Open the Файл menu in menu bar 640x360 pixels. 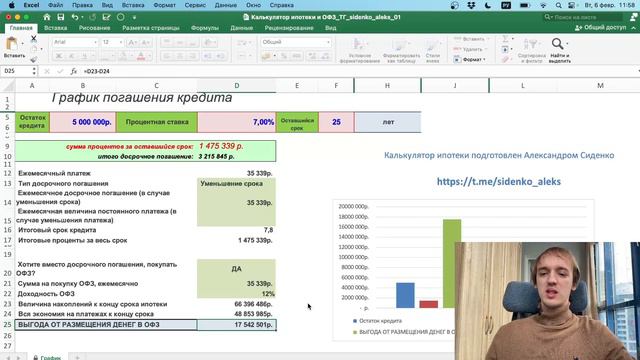click(56, 5)
